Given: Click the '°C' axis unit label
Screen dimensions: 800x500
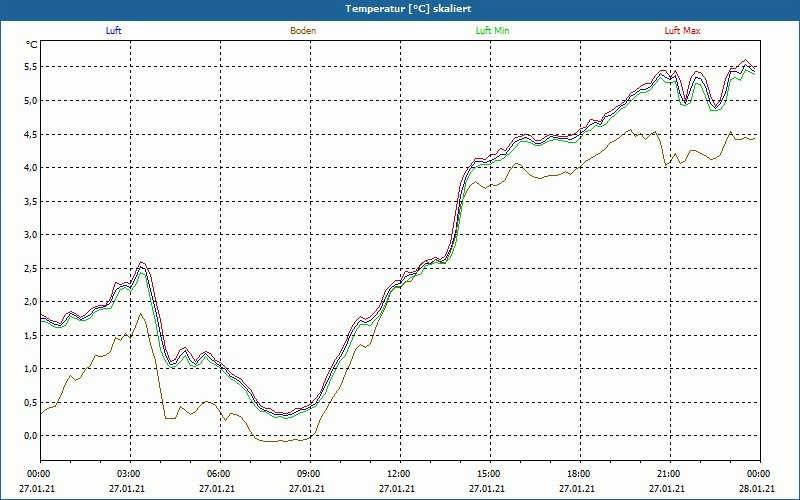Looking at the screenshot, I should click(x=32, y=45).
